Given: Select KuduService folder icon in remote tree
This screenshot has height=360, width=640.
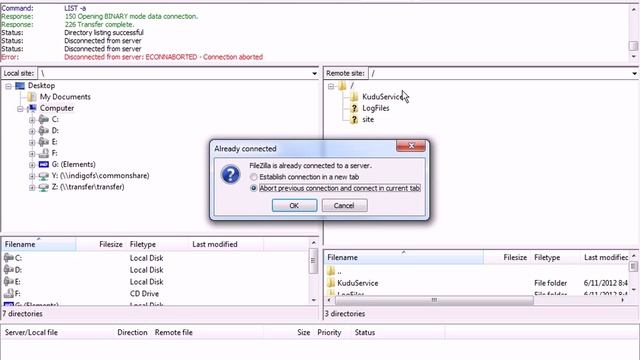Looking at the screenshot, I should click(x=354, y=97).
